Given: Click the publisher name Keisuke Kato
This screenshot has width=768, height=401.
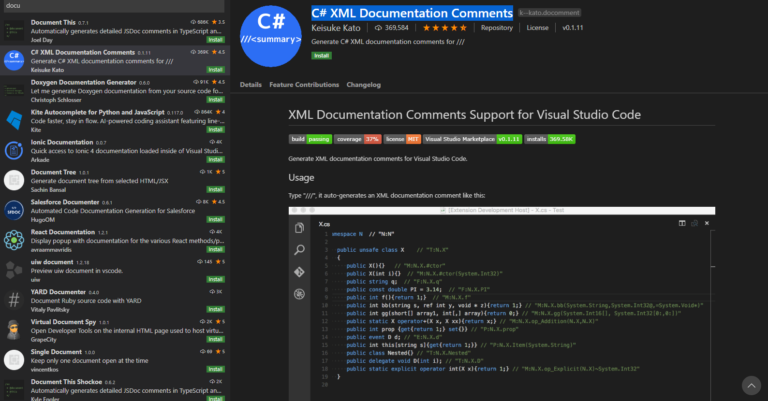Looking at the screenshot, I should pyautogui.click(x=336, y=28).
